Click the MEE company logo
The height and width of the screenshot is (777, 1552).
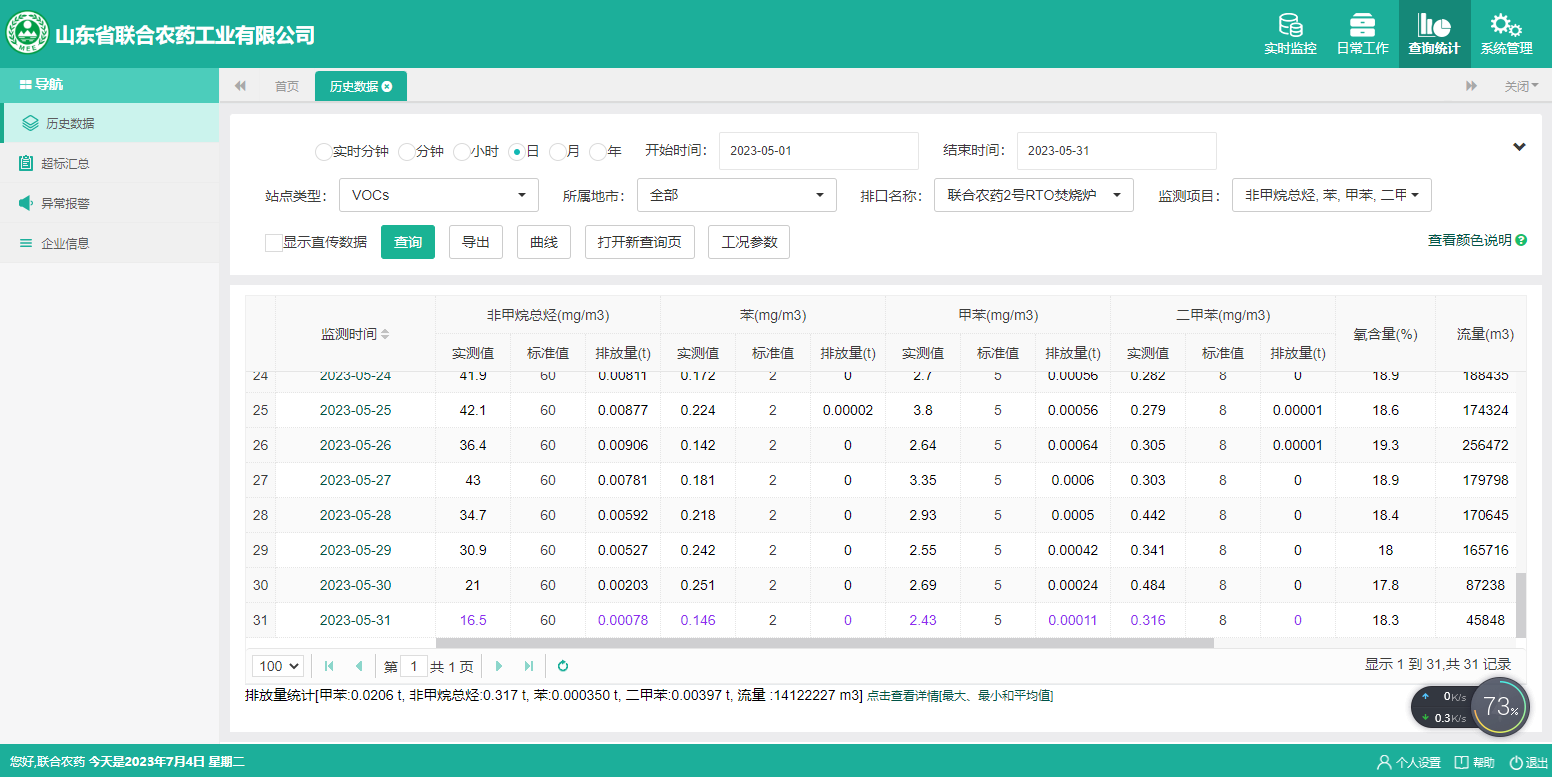coord(27,34)
